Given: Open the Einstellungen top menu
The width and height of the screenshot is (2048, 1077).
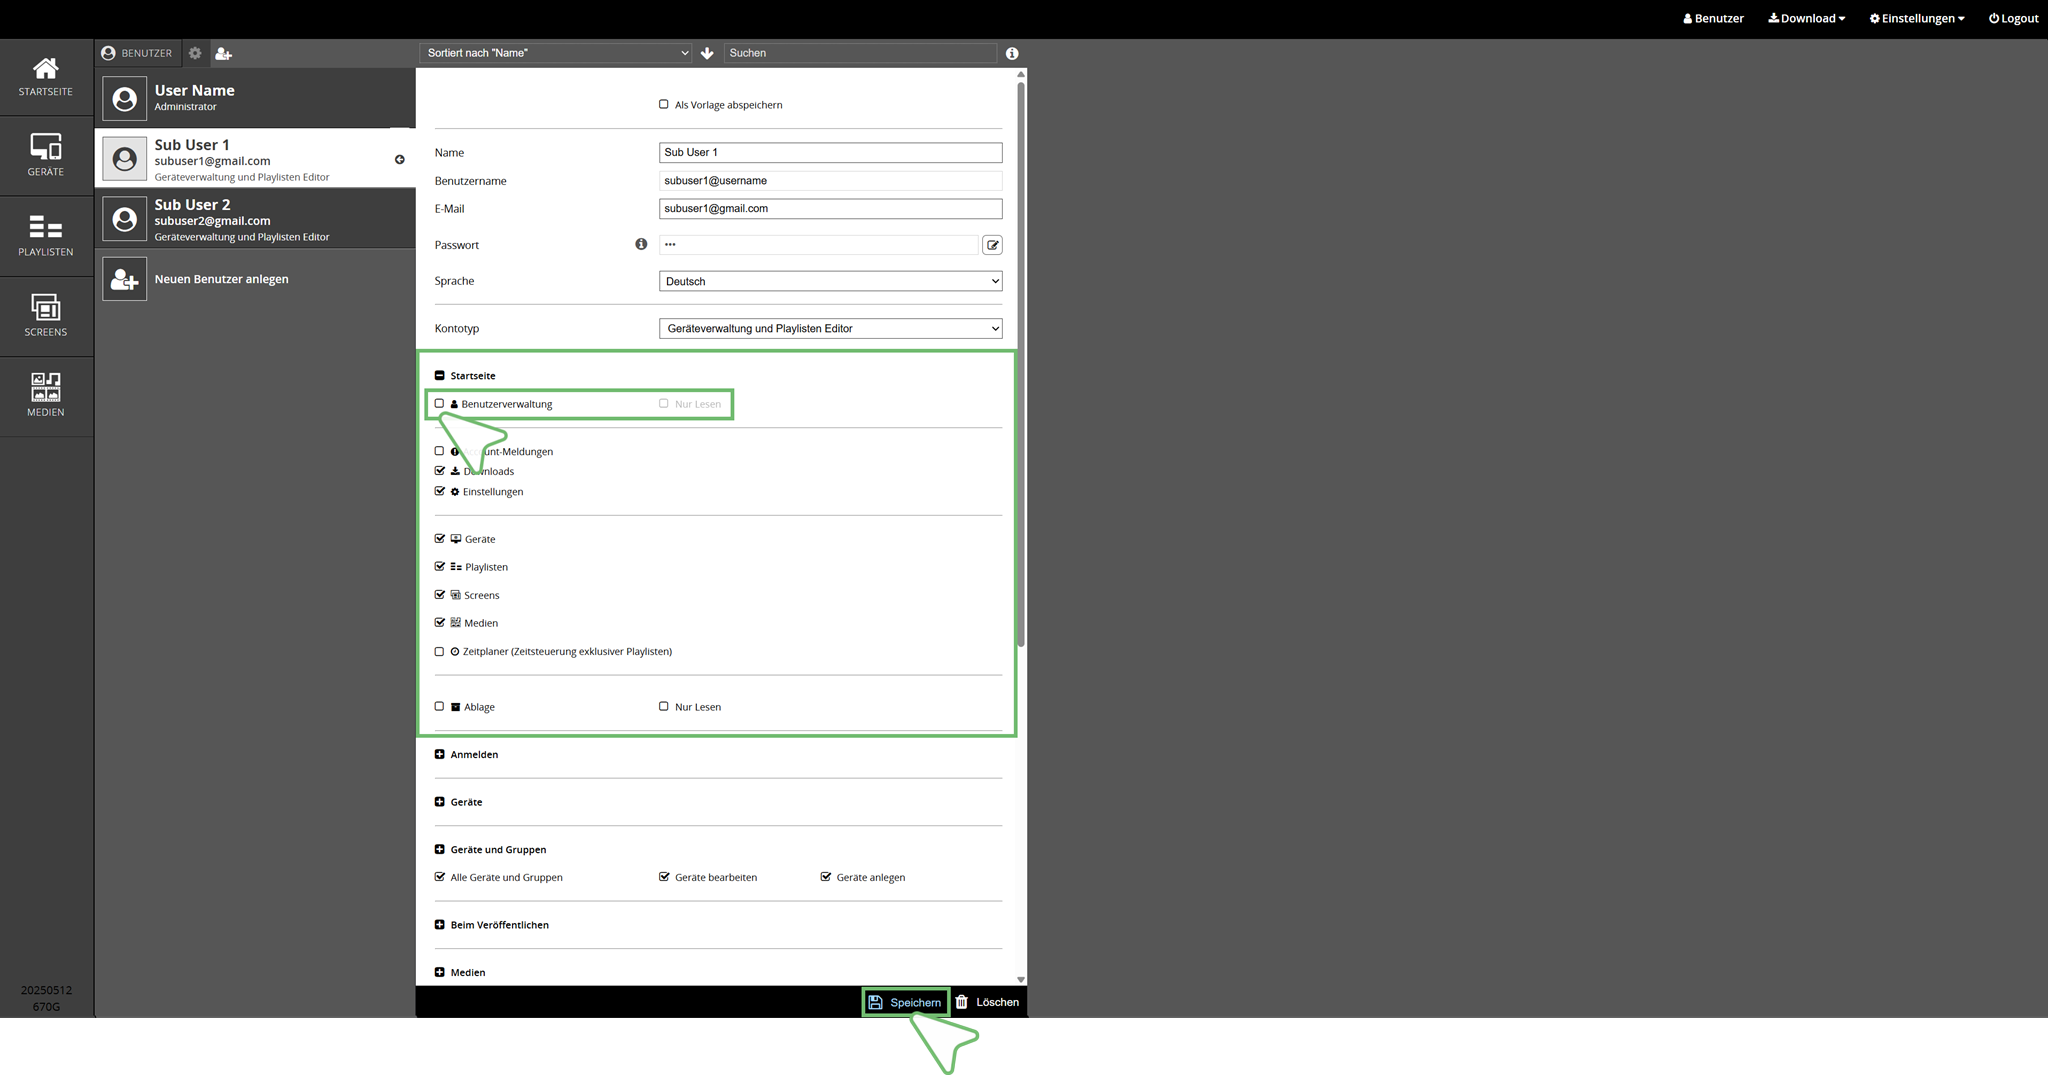Looking at the screenshot, I should pyautogui.click(x=1916, y=18).
